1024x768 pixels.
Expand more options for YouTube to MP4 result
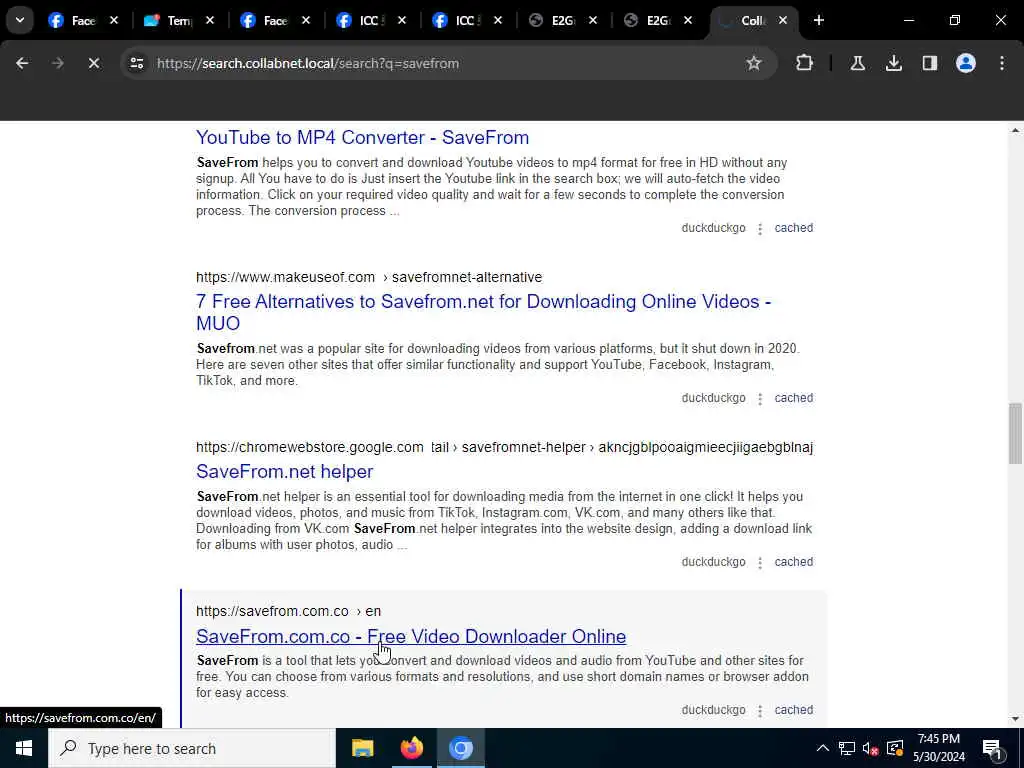760,229
